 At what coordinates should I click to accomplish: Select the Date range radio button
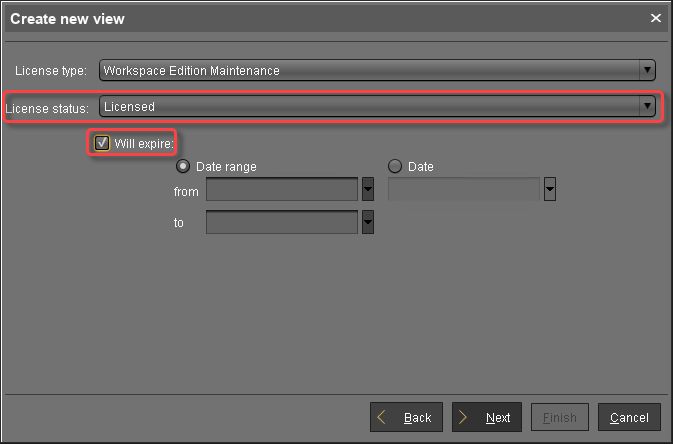(x=183, y=167)
